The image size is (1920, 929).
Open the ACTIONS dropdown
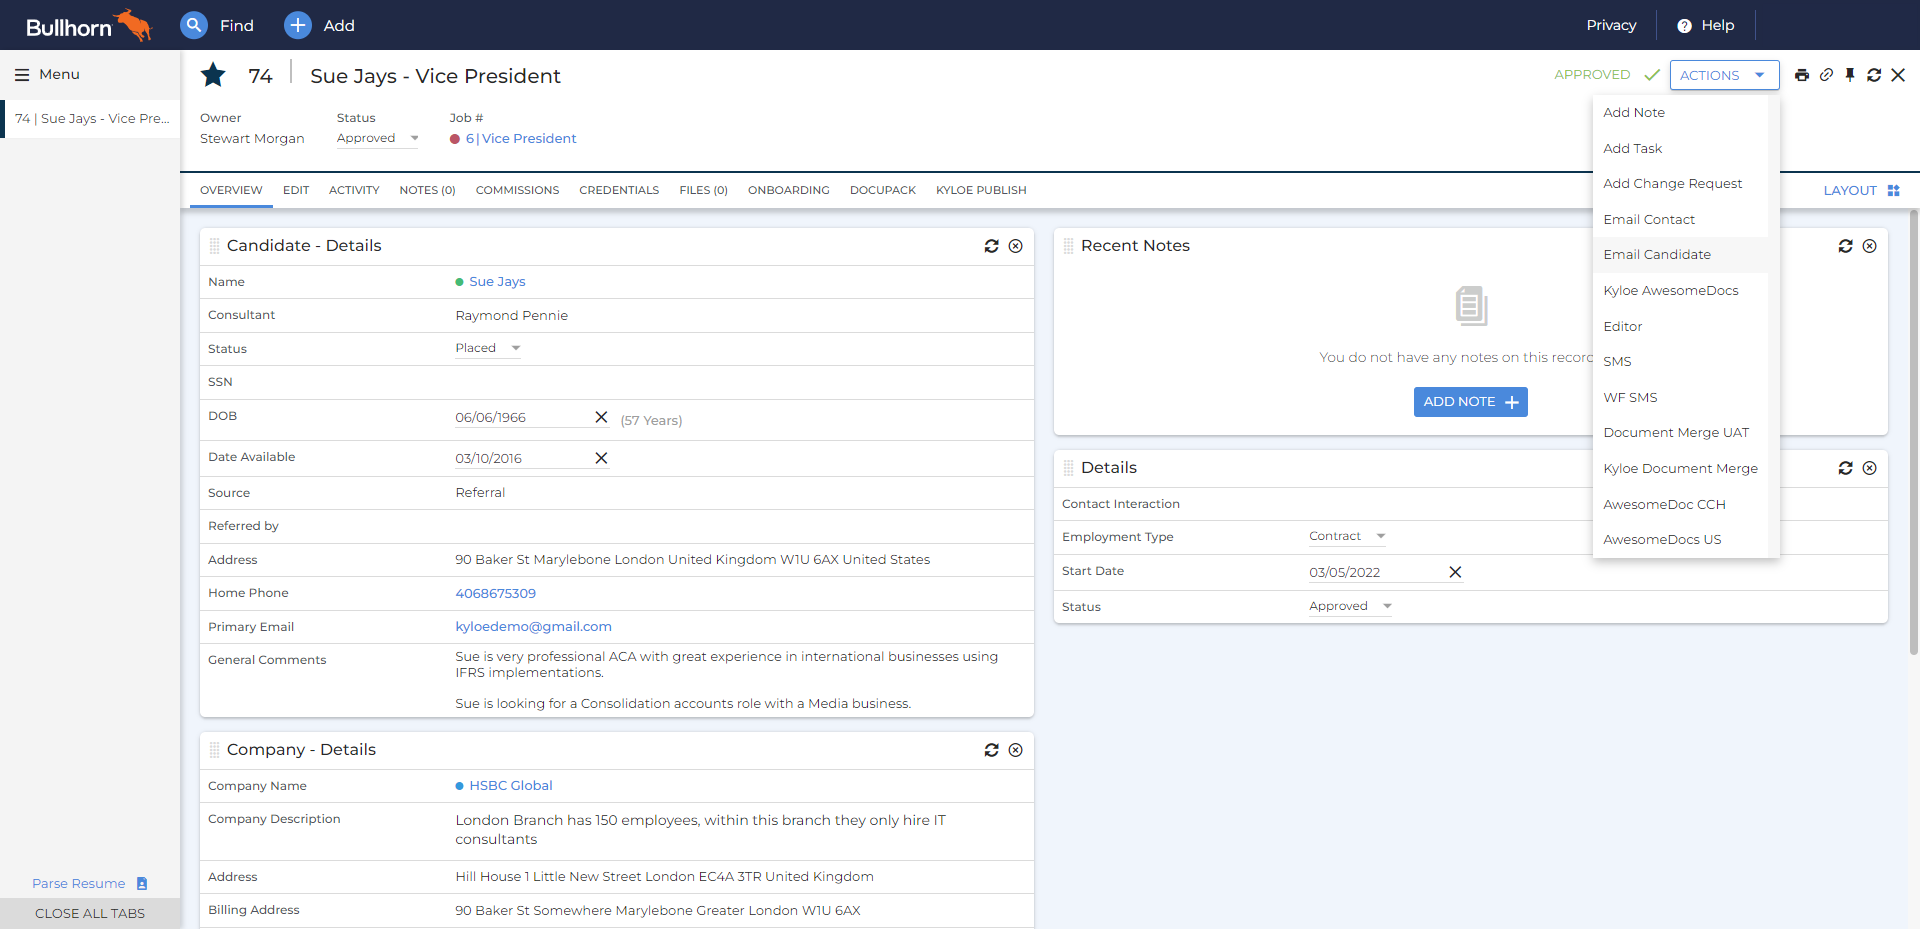click(1724, 75)
